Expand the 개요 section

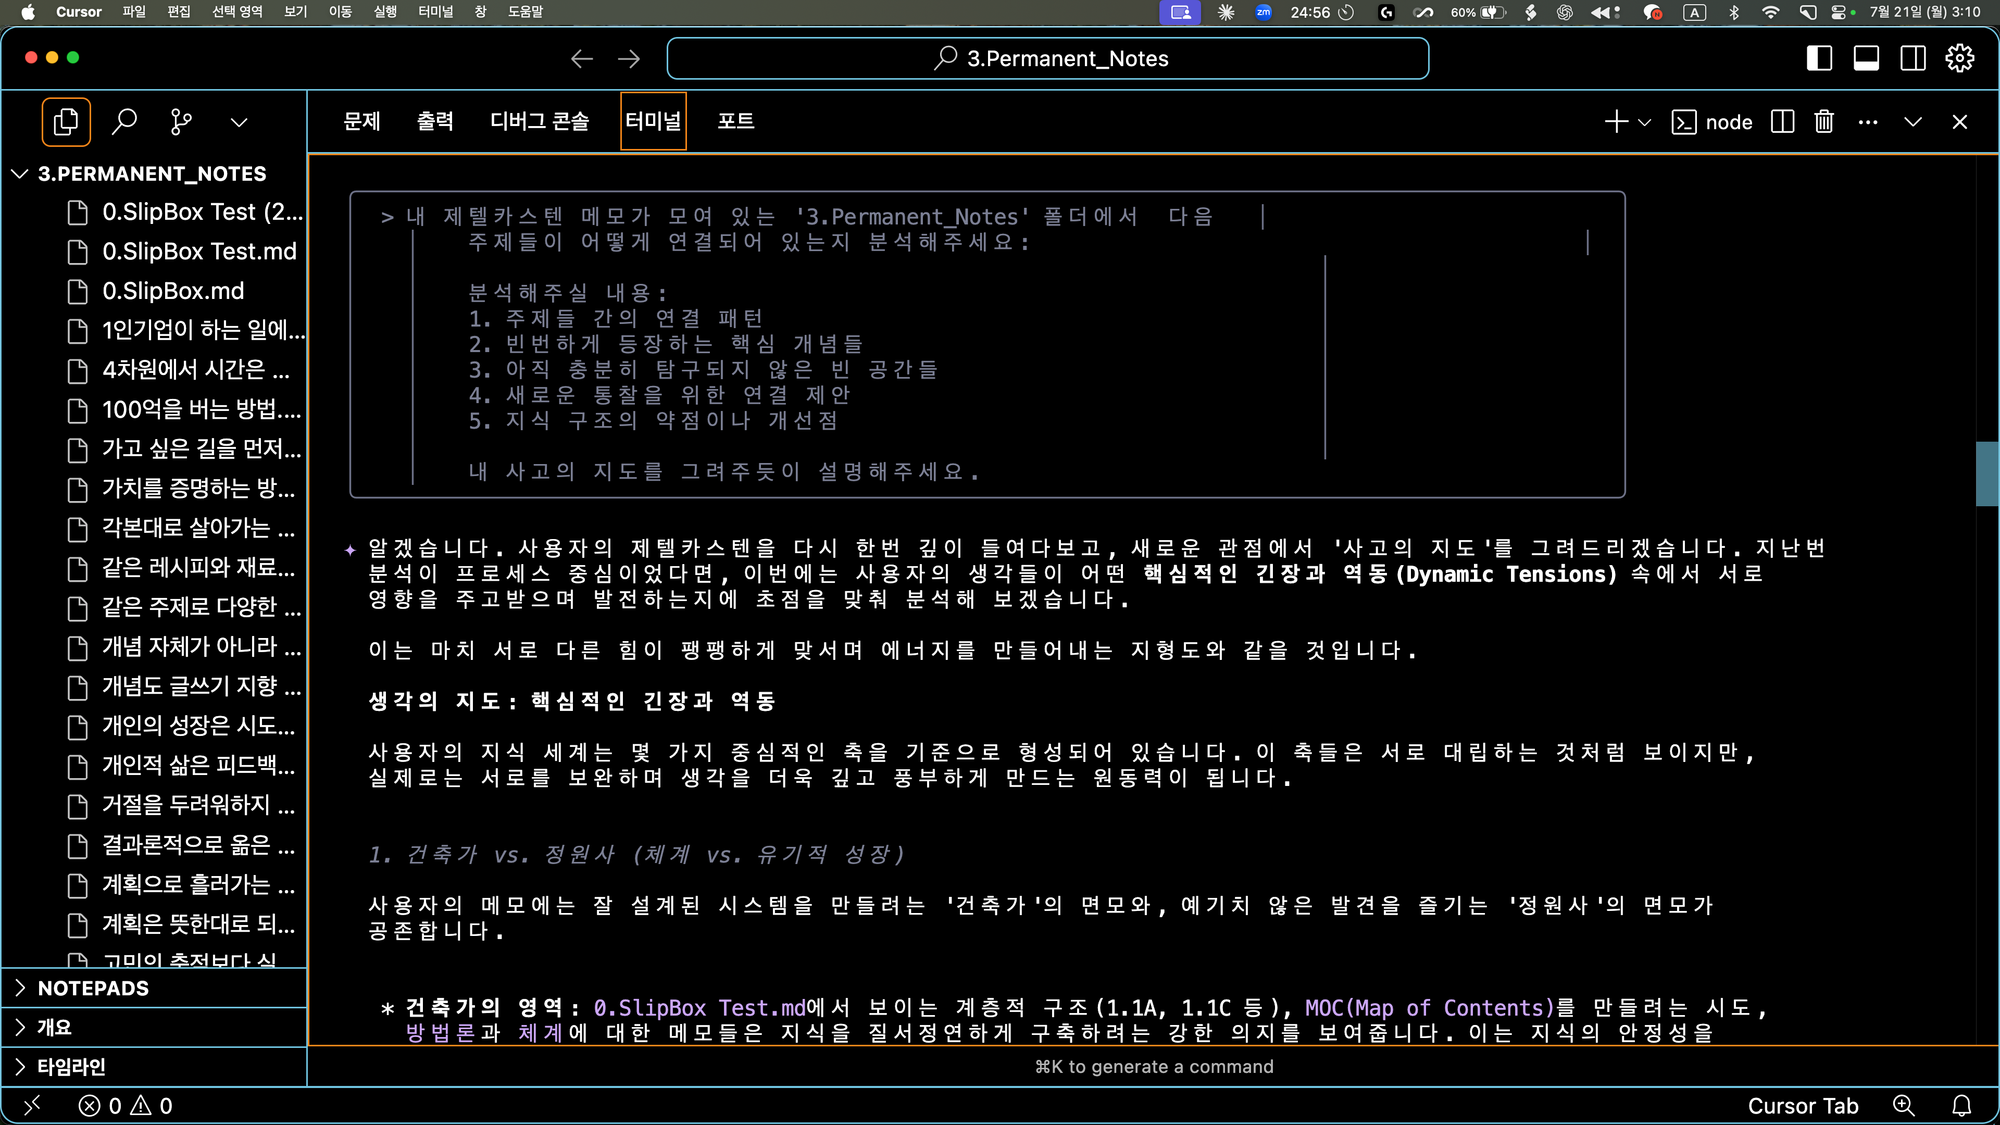pyautogui.click(x=154, y=1027)
